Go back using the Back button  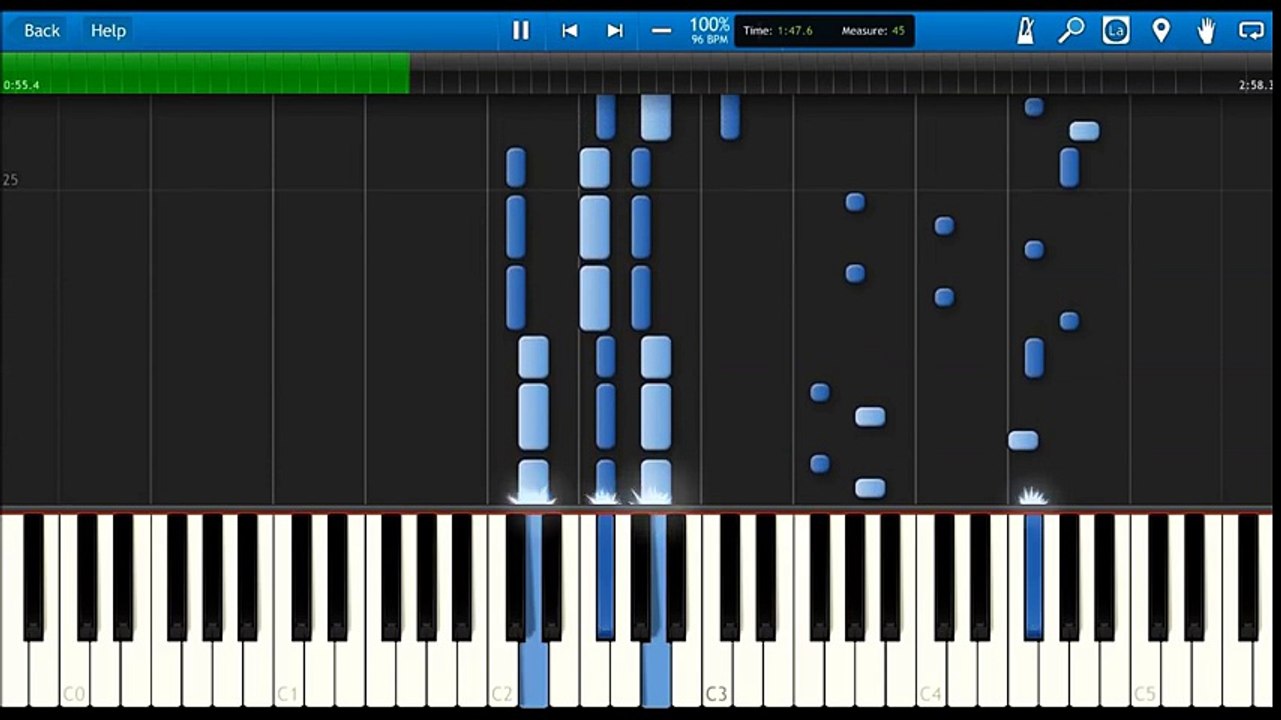tap(42, 30)
